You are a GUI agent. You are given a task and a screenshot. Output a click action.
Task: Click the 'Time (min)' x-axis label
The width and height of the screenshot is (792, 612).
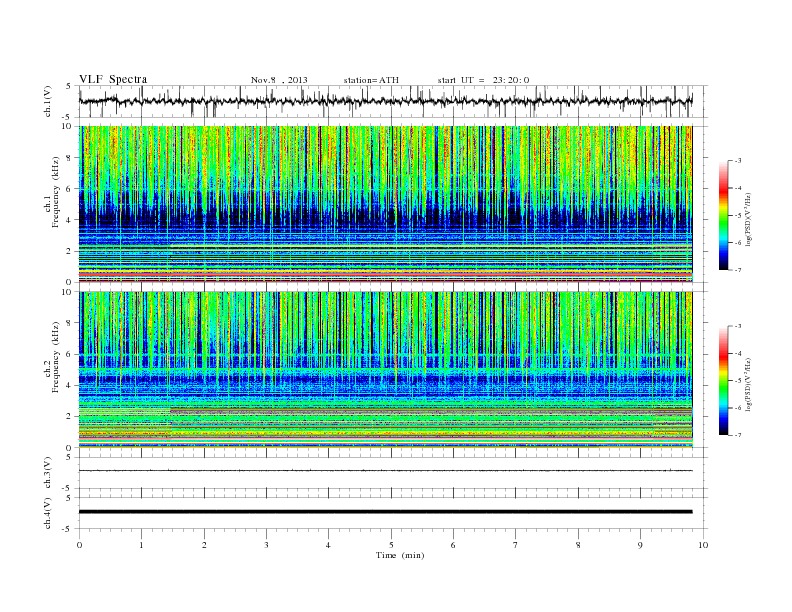click(400, 555)
